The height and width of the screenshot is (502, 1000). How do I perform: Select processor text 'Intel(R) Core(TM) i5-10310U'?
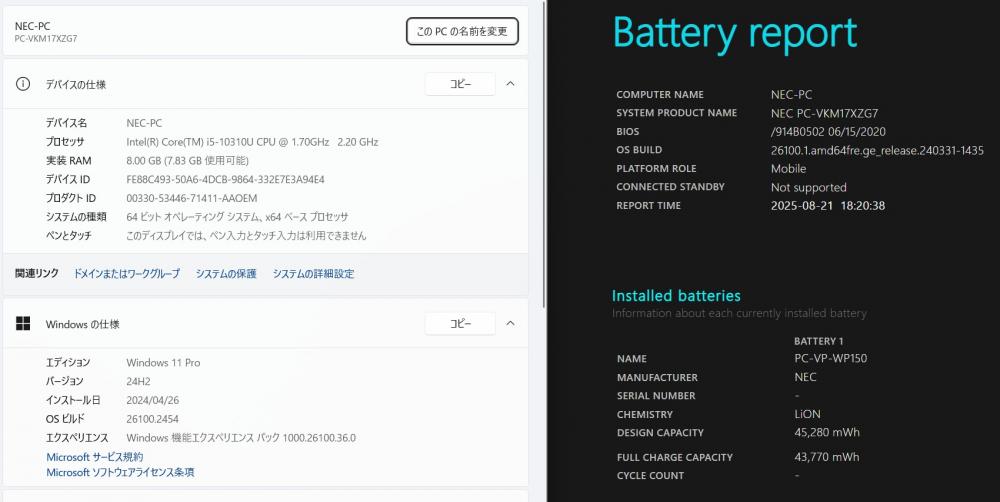pyautogui.click(x=189, y=142)
